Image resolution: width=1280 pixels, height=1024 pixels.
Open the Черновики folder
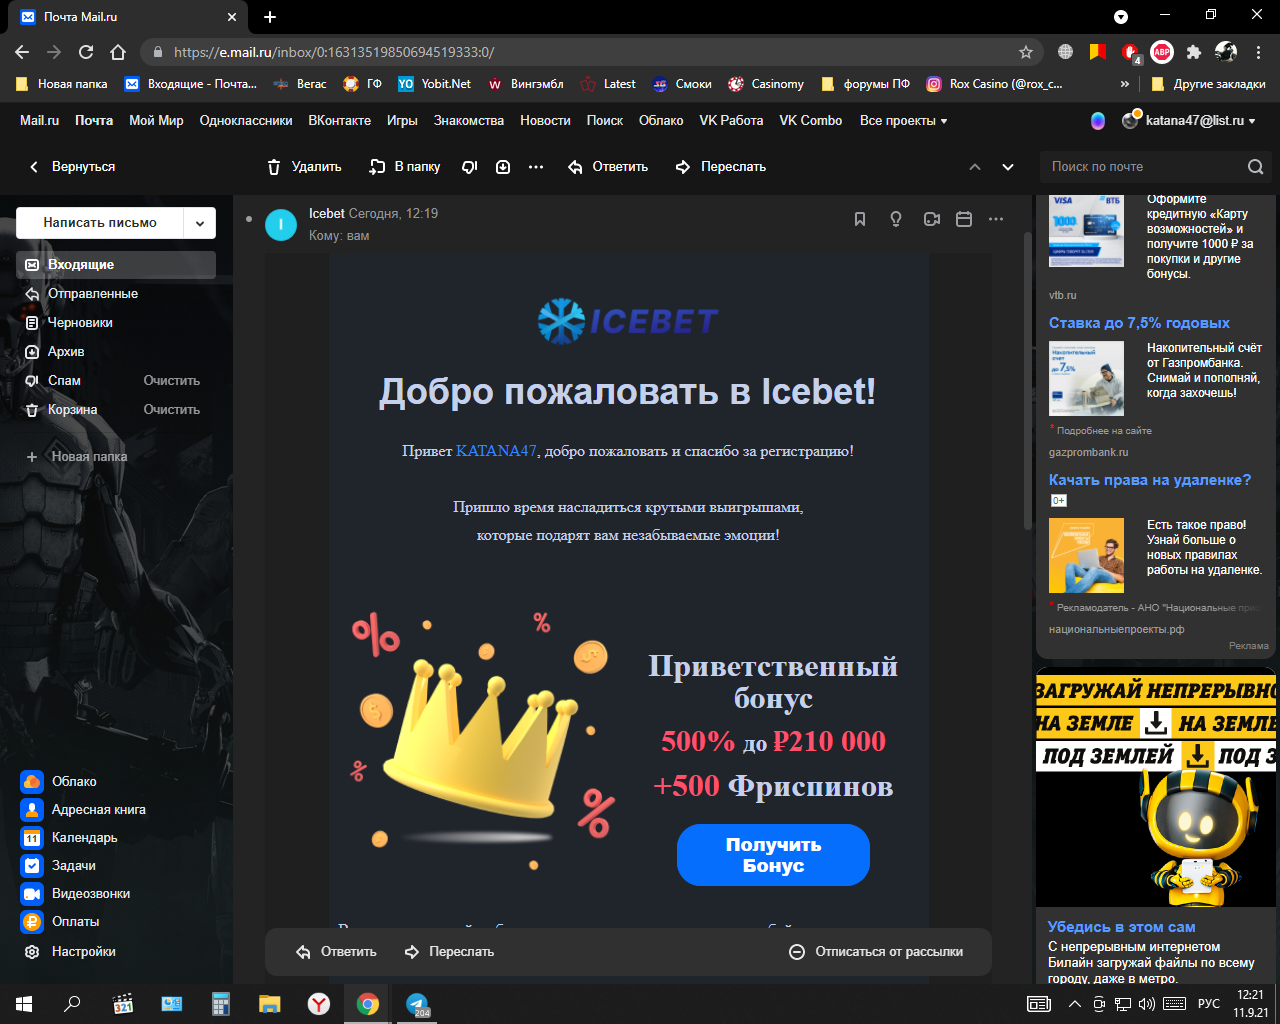[116, 323]
